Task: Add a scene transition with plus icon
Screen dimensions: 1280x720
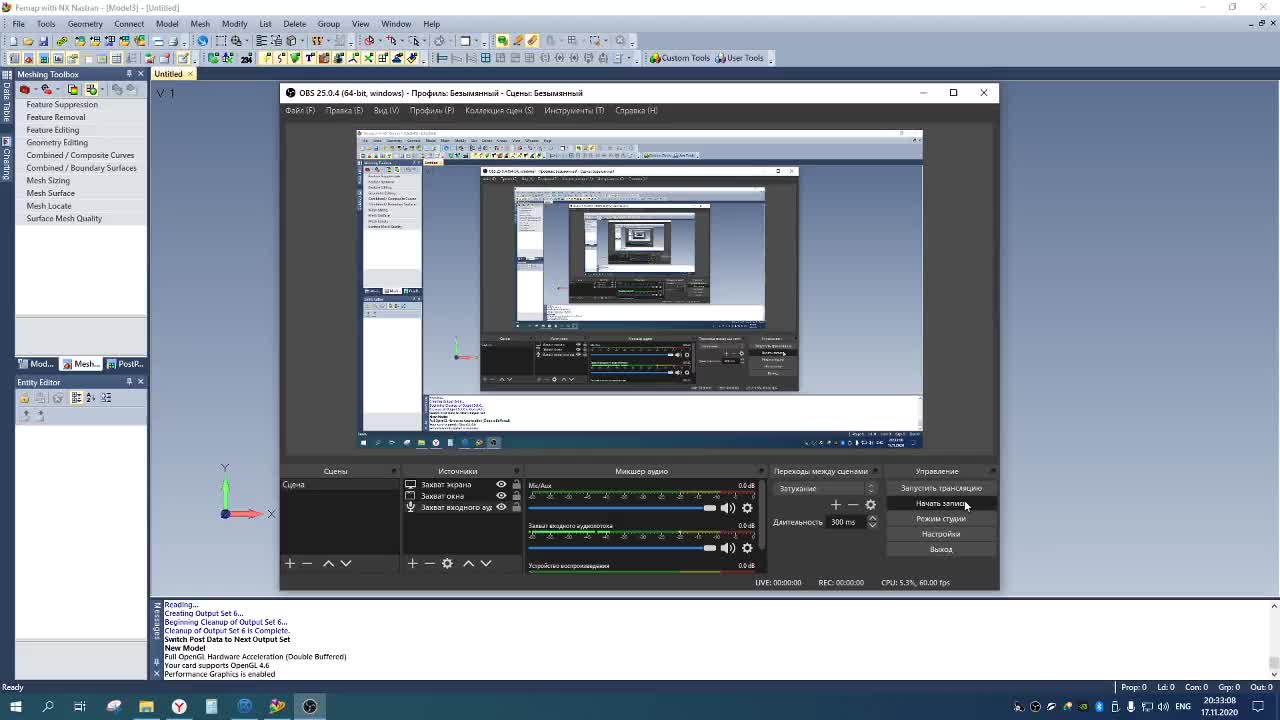Action: (x=836, y=505)
